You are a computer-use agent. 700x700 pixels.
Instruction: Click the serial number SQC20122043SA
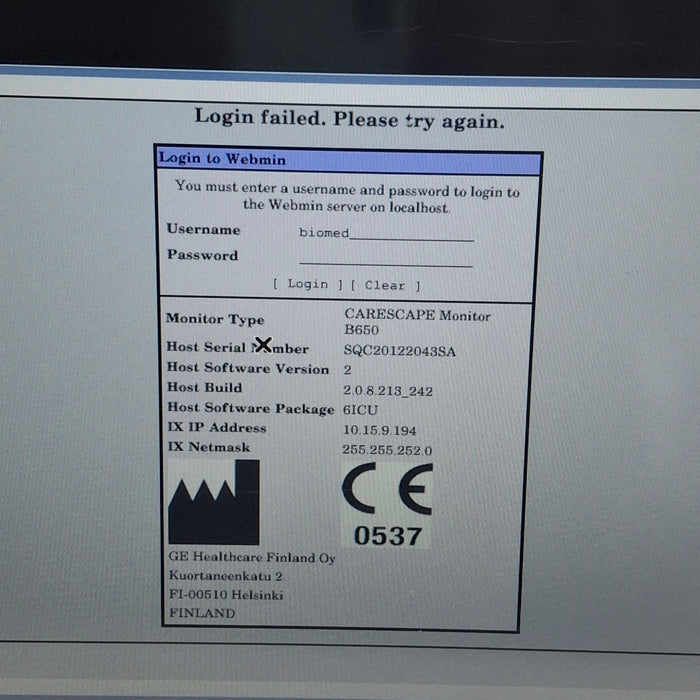click(x=400, y=350)
